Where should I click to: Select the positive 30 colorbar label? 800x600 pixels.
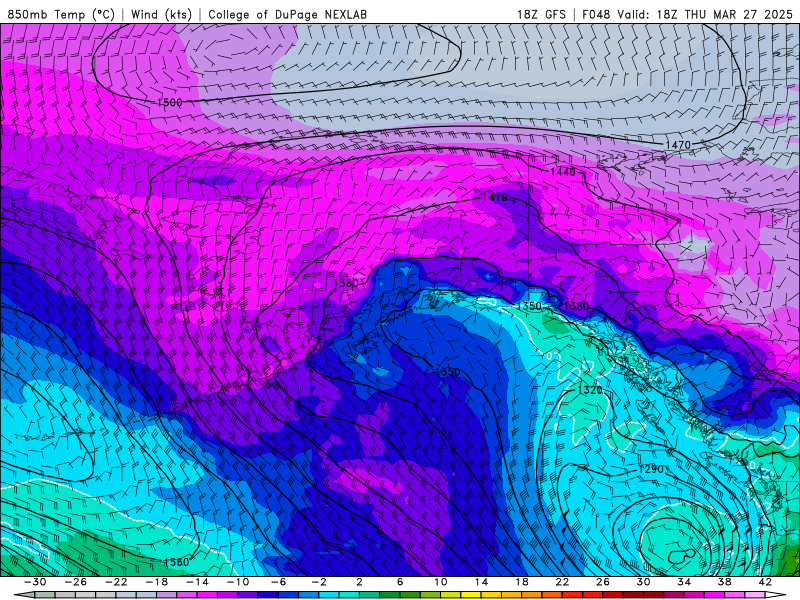tap(643, 582)
